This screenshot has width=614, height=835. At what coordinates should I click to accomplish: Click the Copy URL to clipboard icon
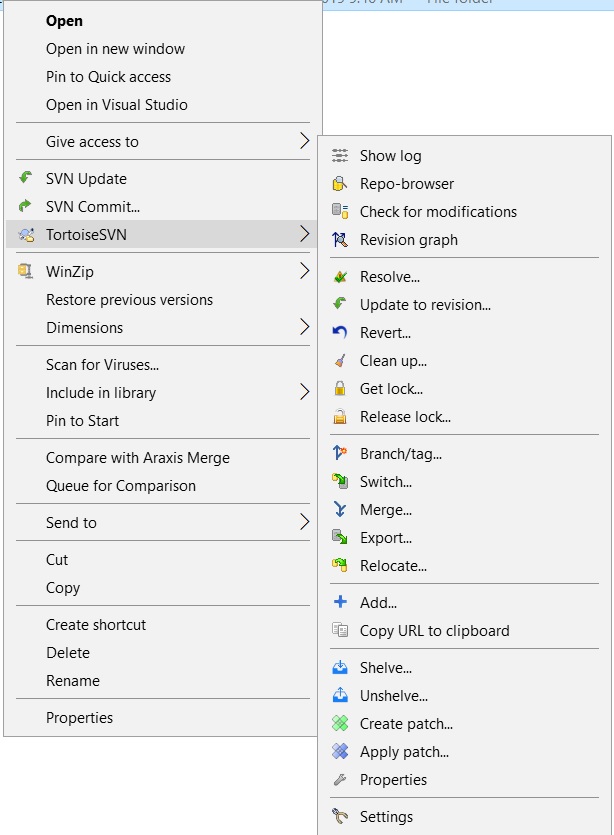[x=340, y=631]
